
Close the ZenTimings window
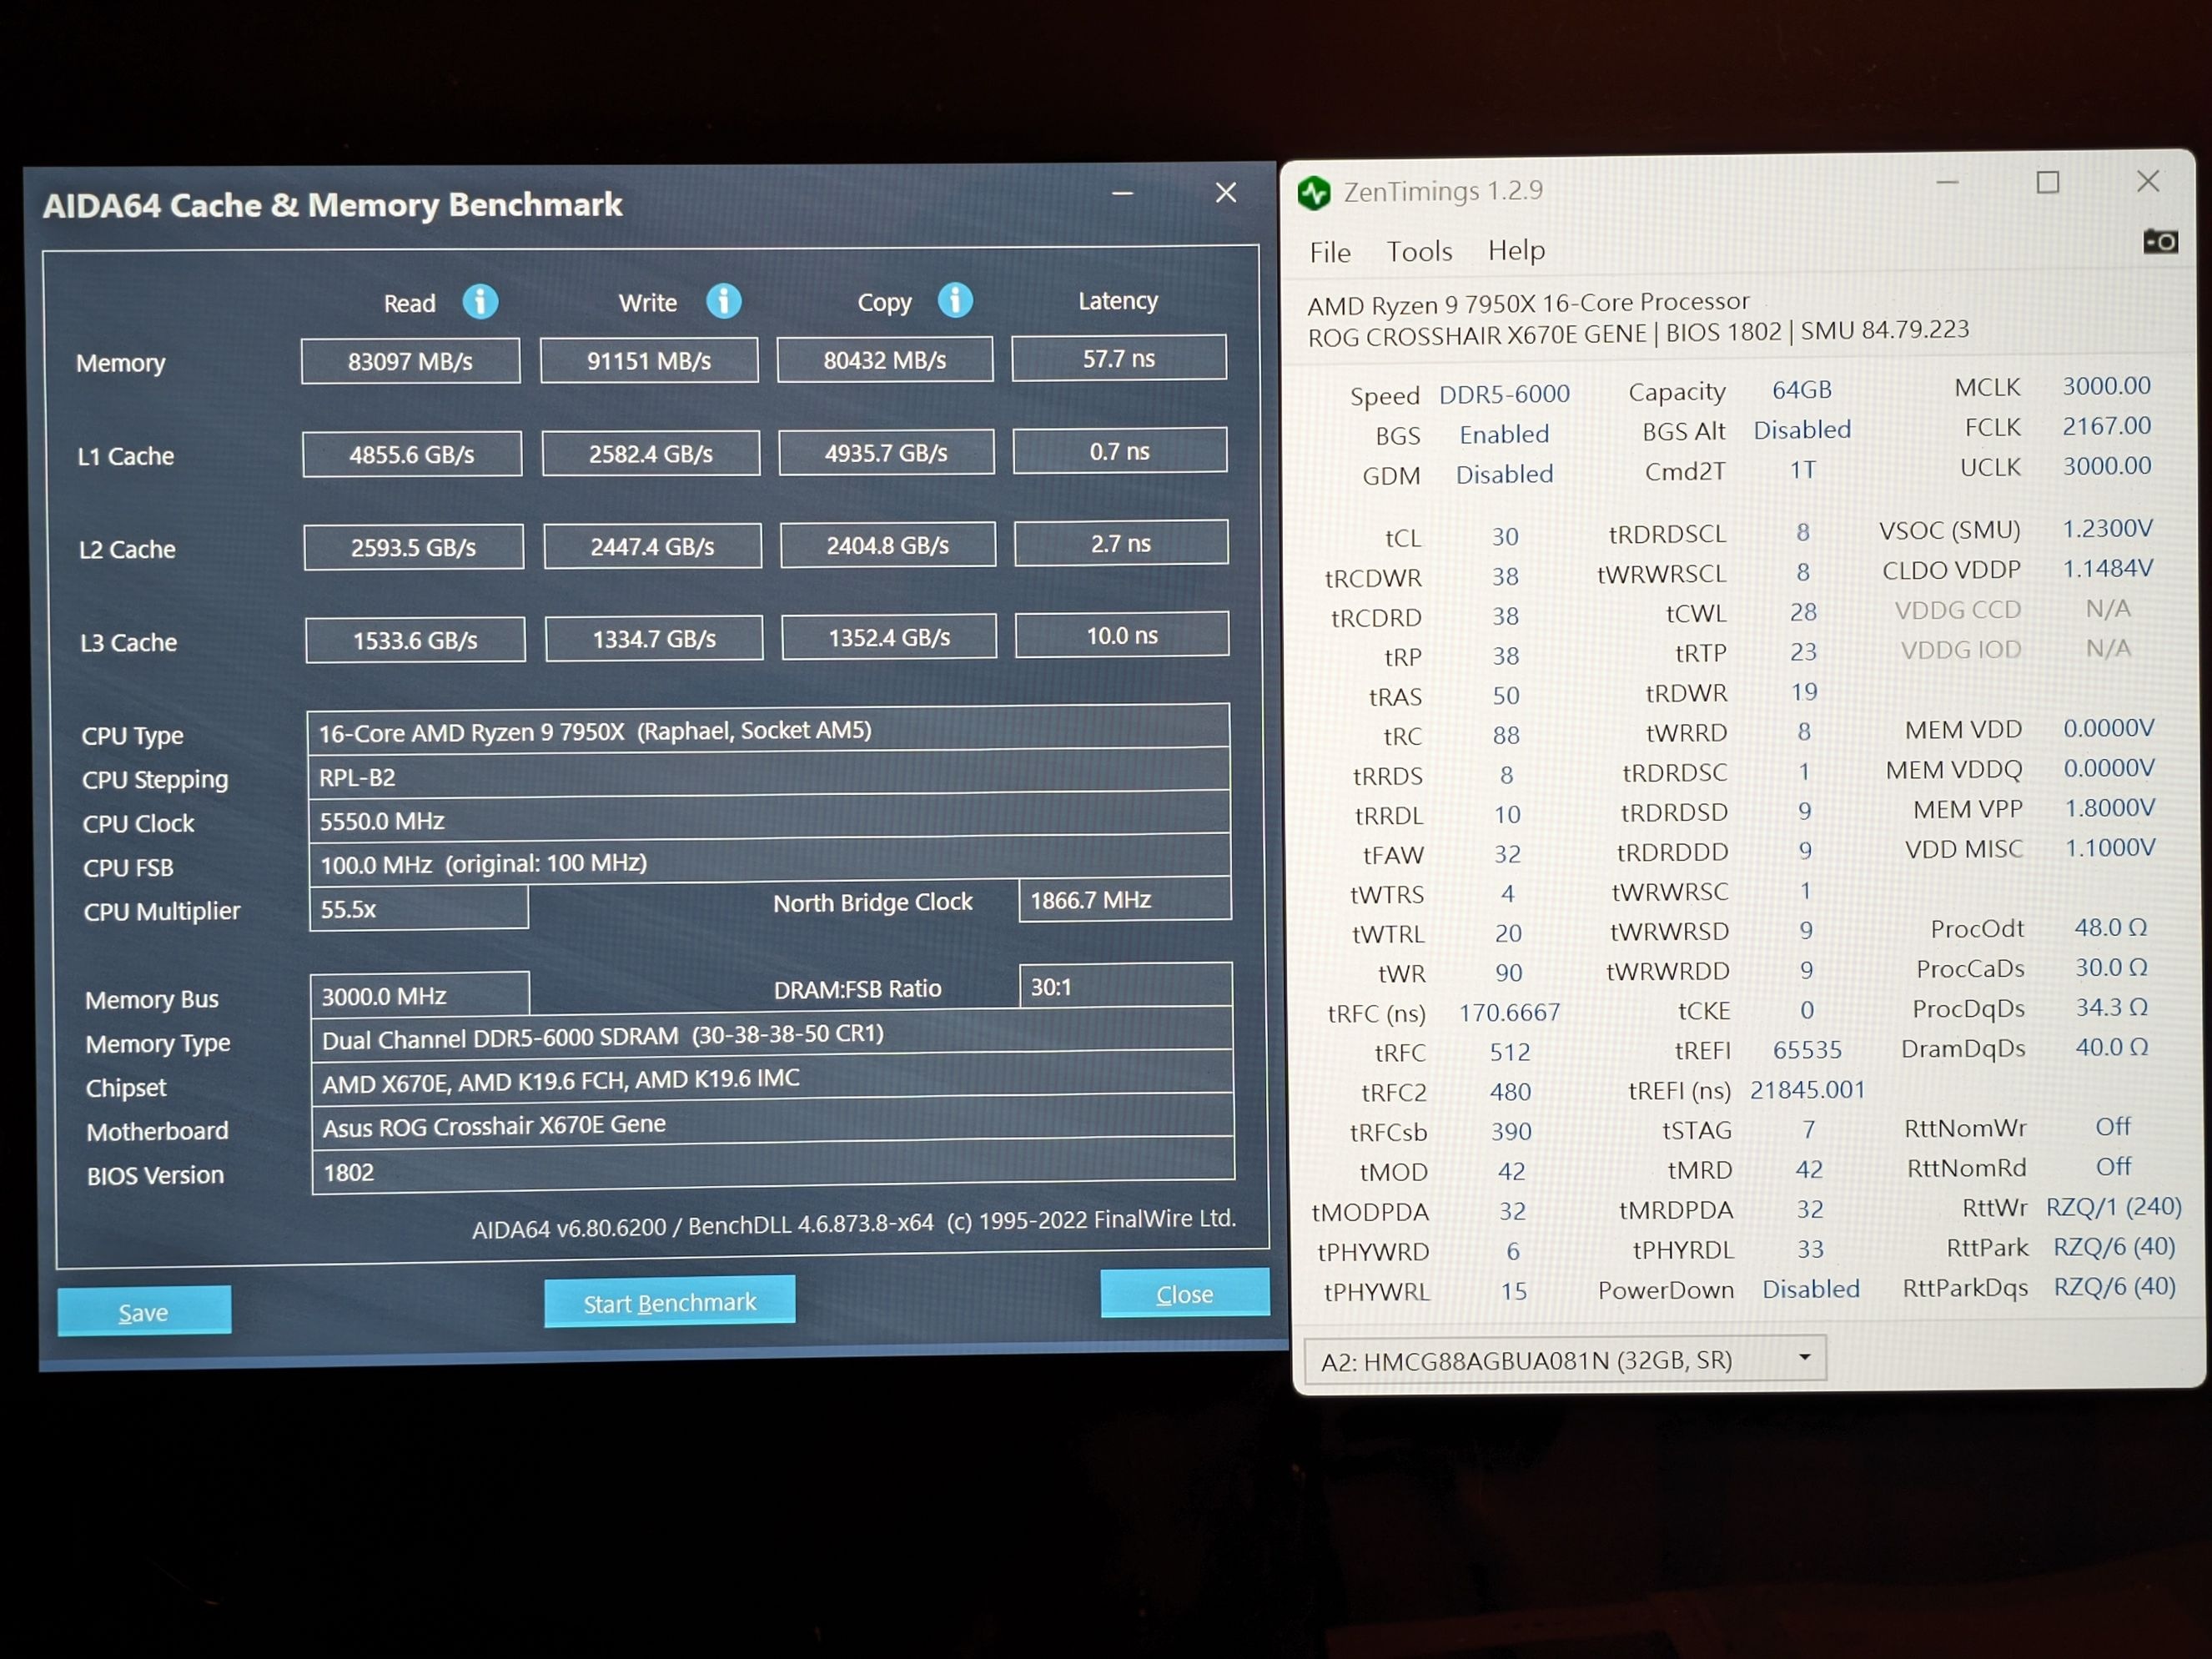[x=2147, y=181]
